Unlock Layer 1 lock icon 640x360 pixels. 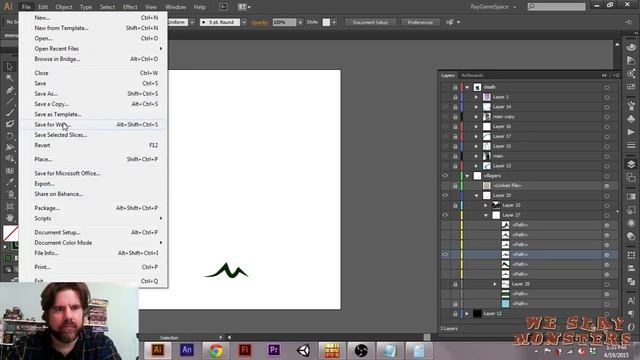pos(455,97)
